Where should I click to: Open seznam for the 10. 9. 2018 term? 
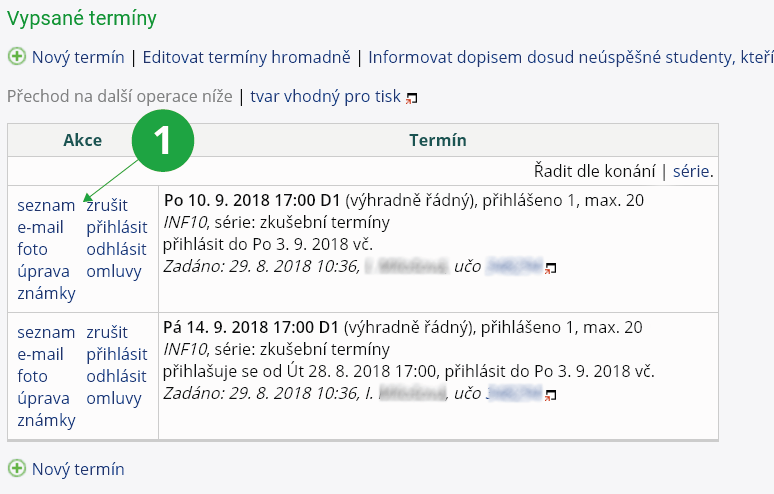pos(46,206)
